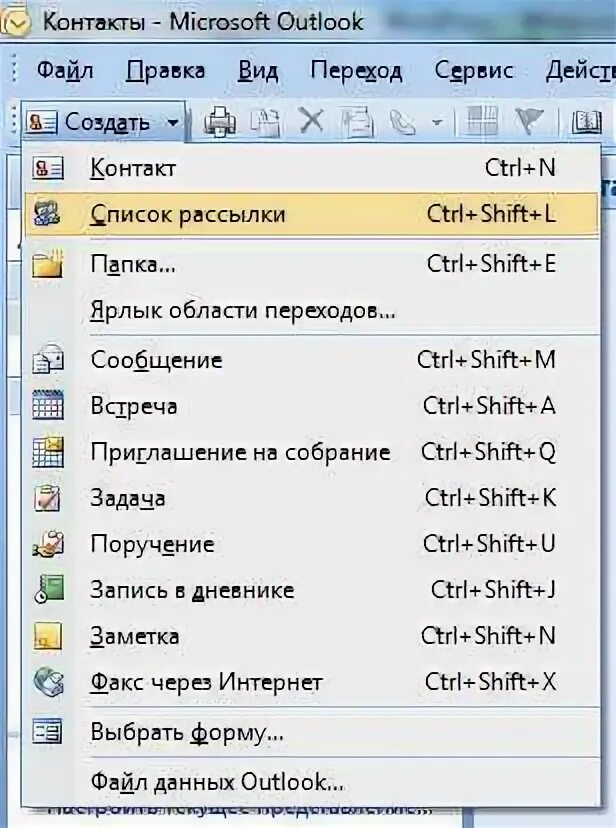Select Приглашение на собрание
The image size is (616, 828).
pyautogui.click(x=240, y=452)
